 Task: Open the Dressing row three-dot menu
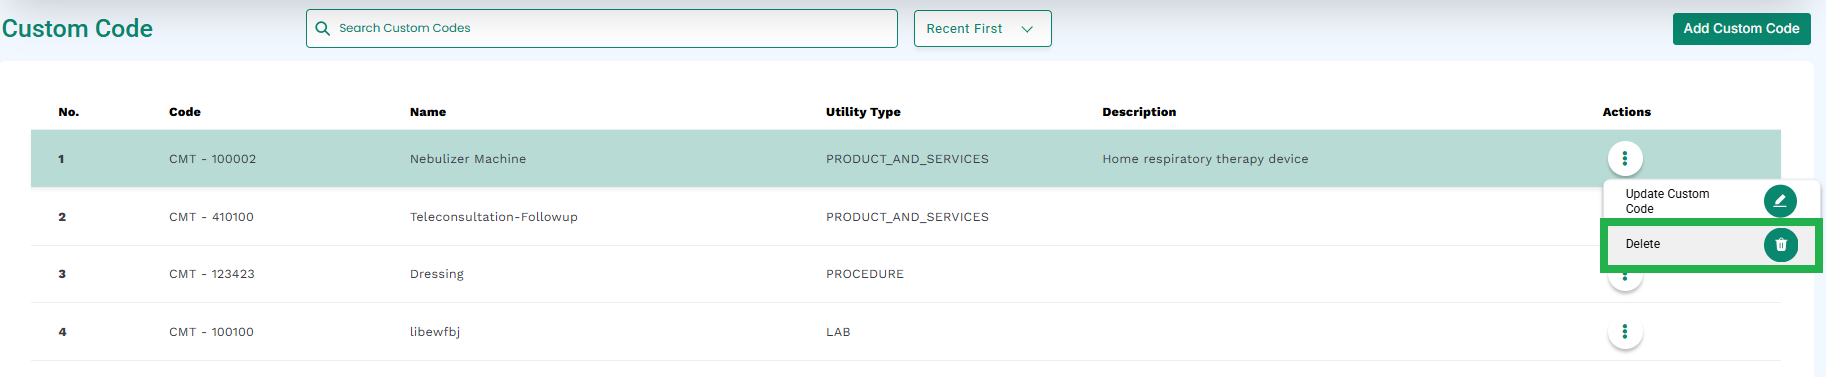pos(1625,279)
